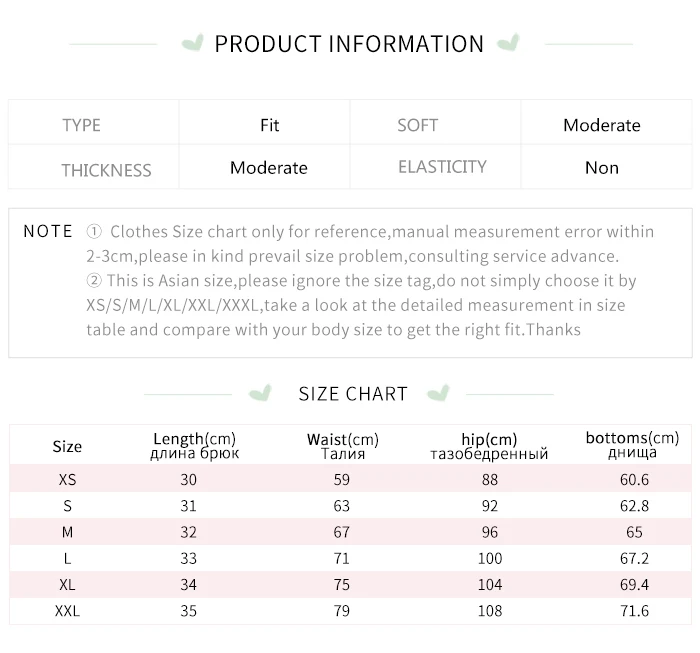Click the THICKNESS label cell

tap(106, 169)
